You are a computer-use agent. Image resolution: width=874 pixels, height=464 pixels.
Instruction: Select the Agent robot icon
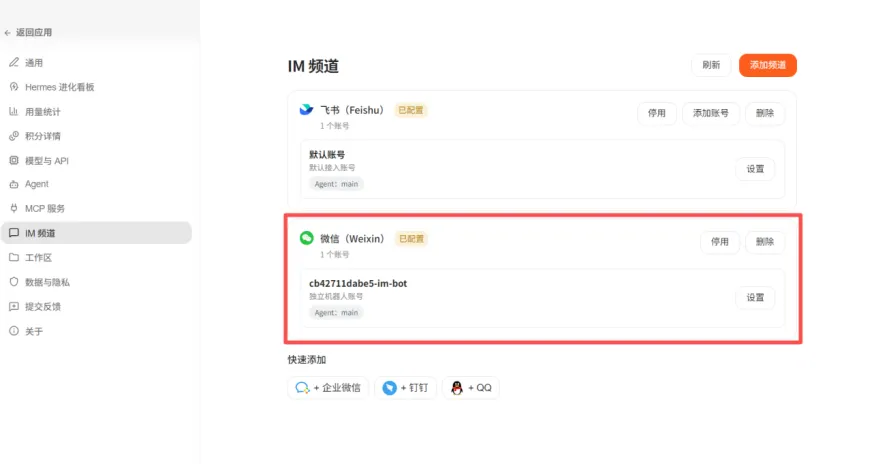tap(14, 184)
